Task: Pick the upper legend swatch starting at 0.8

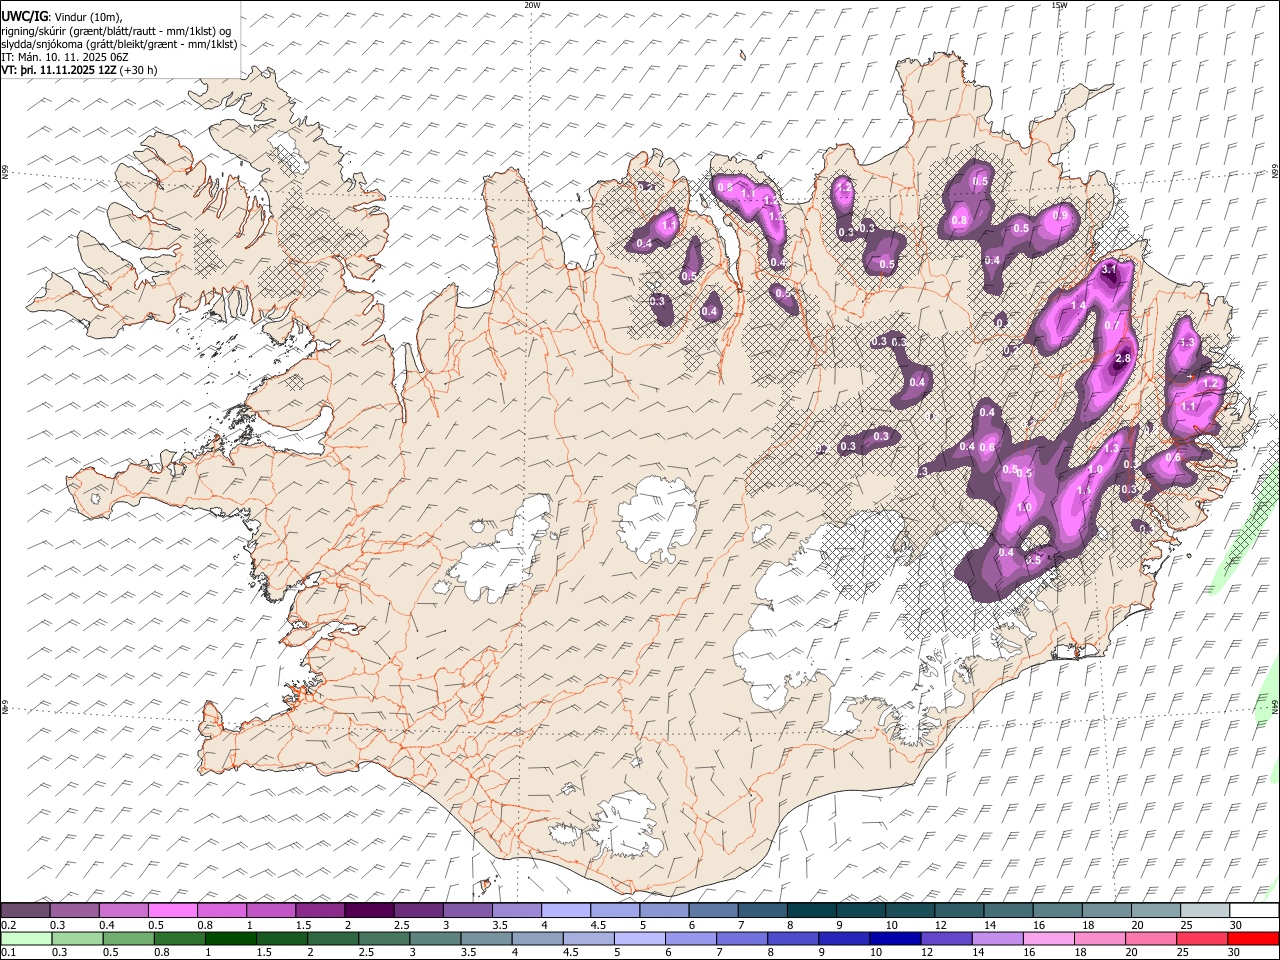Action: [221, 911]
